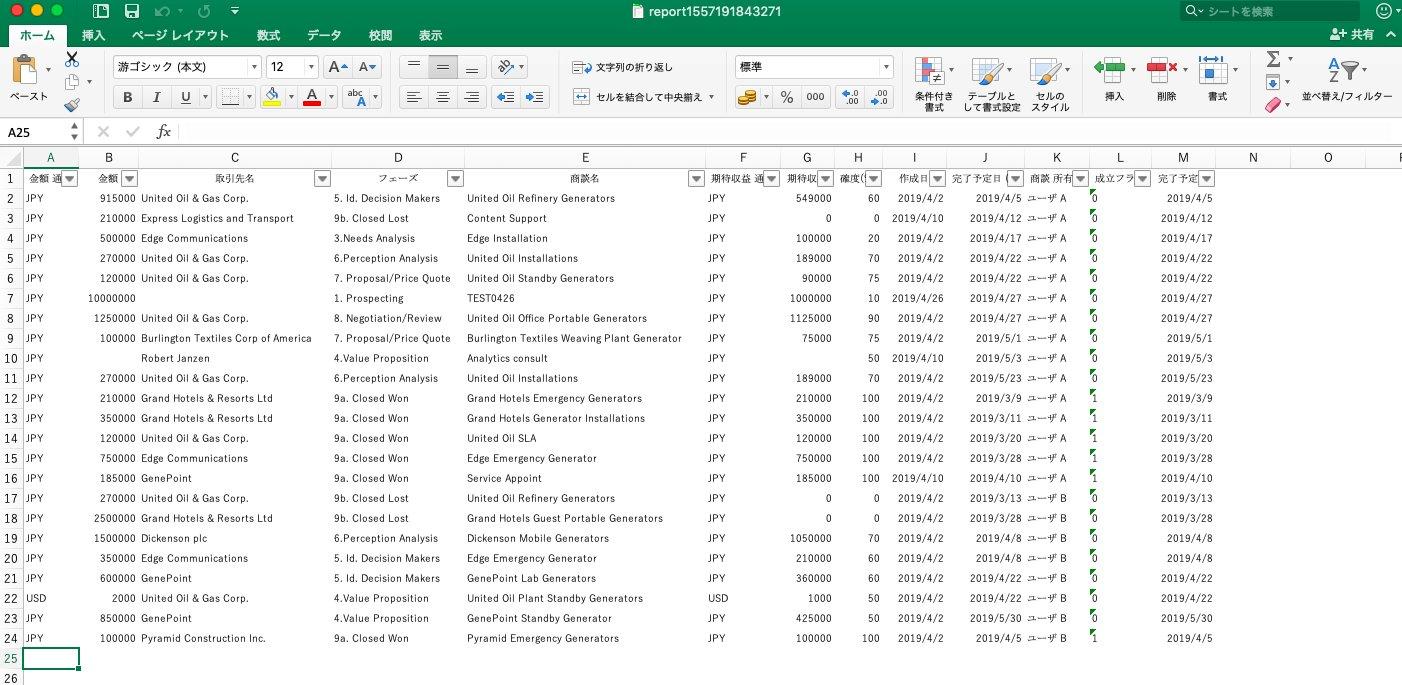Screen dimensions: 1402x685
Task: Click the Paste clipboard icon
Action: (25, 71)
